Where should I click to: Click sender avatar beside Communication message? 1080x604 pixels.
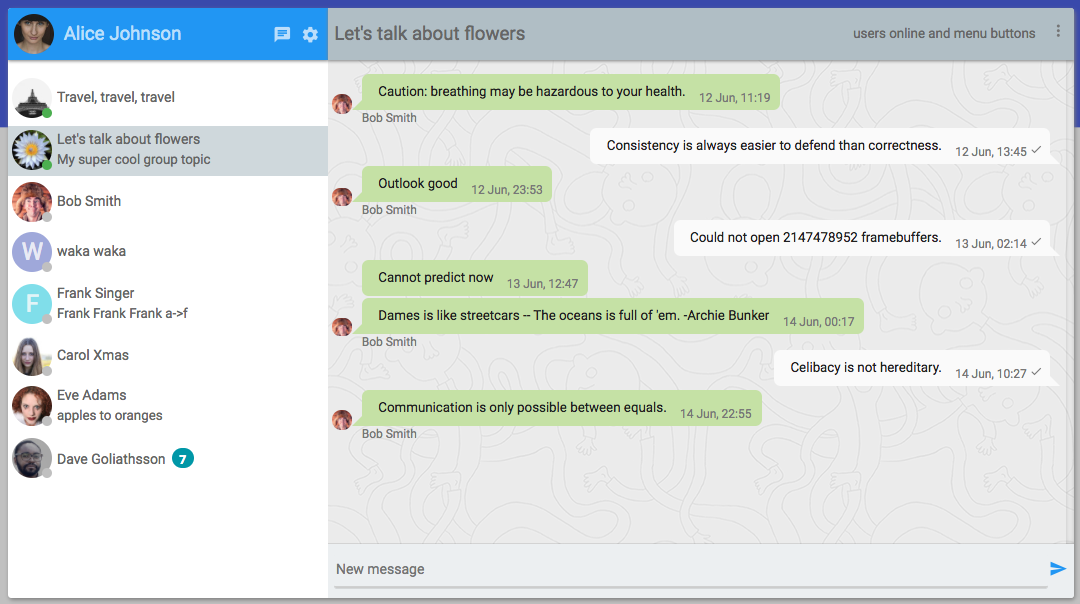[342, 419]
